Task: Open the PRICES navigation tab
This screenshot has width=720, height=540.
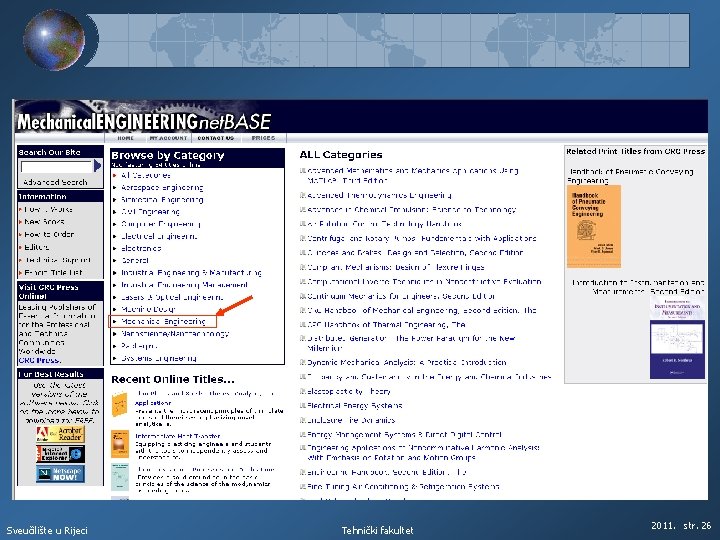Action: click(x=263, y=138)
